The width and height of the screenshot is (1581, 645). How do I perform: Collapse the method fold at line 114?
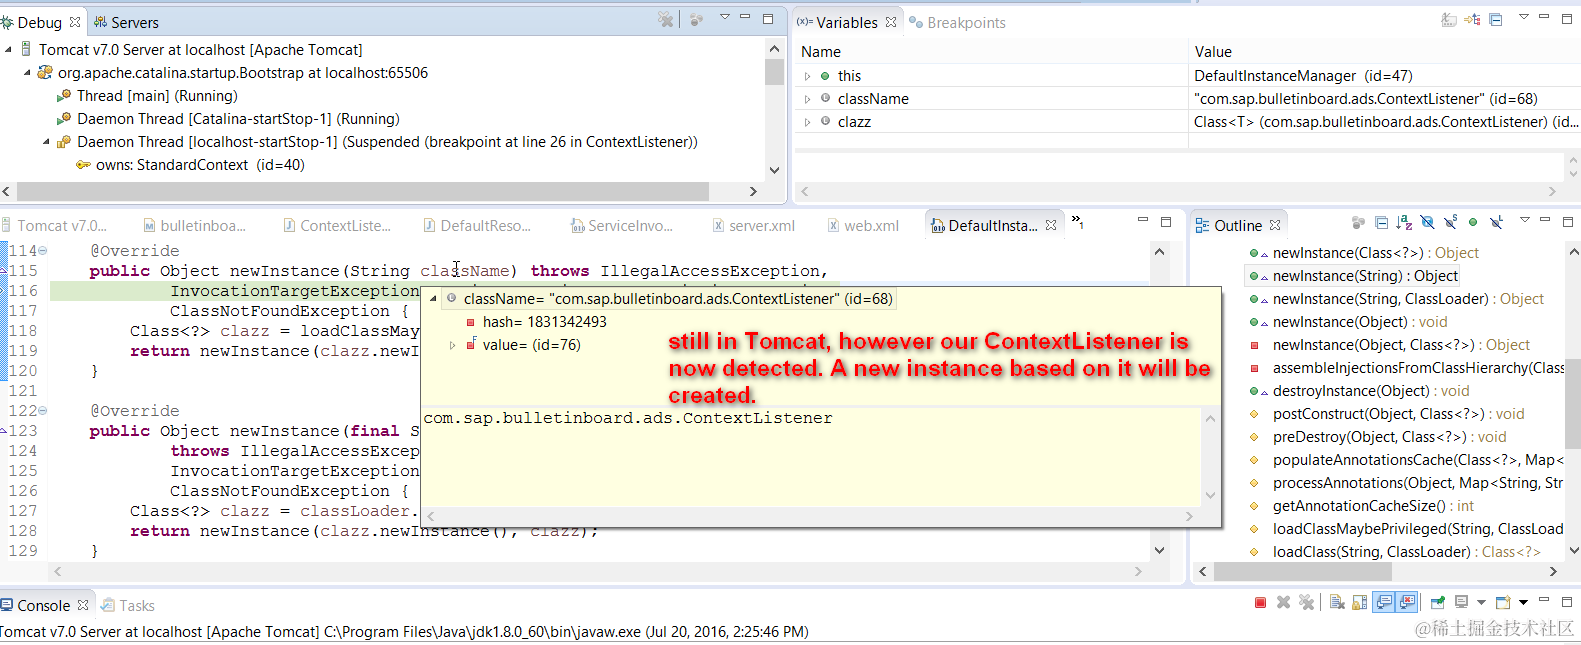tap(43, 251)
